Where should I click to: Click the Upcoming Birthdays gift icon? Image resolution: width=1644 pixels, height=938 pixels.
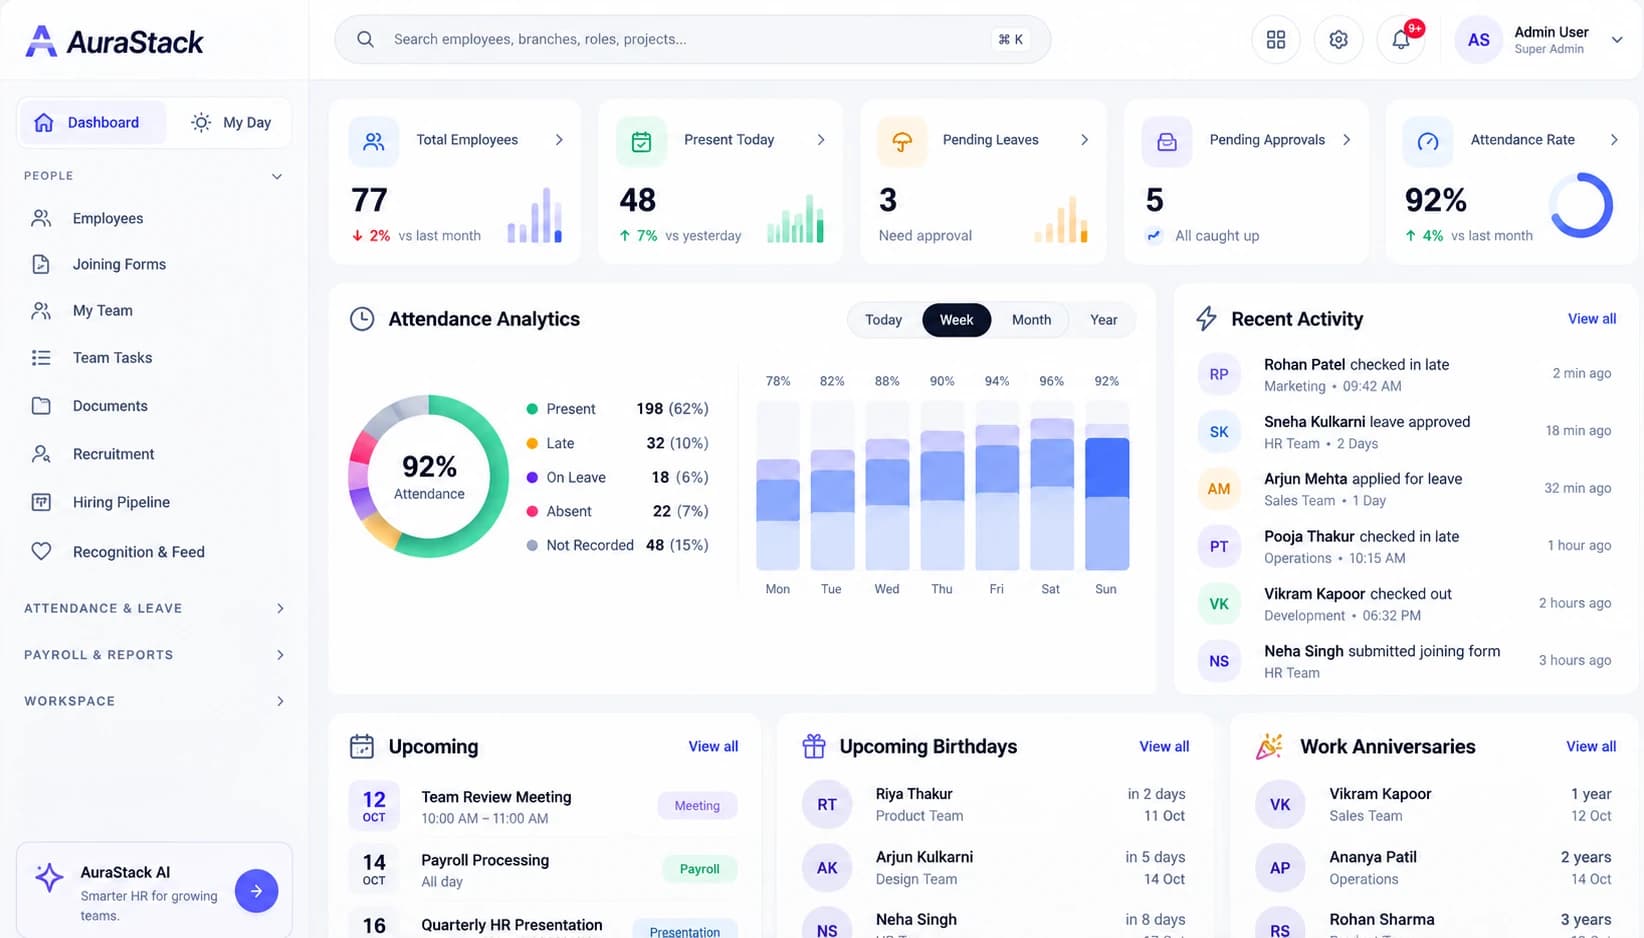tap(814, 746)
